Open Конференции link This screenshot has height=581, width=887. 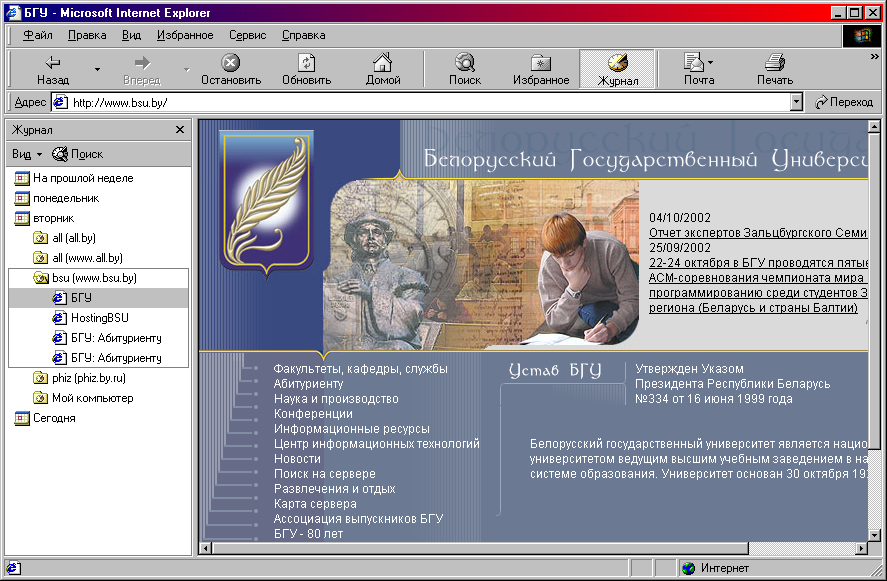(x=313, y=414)
